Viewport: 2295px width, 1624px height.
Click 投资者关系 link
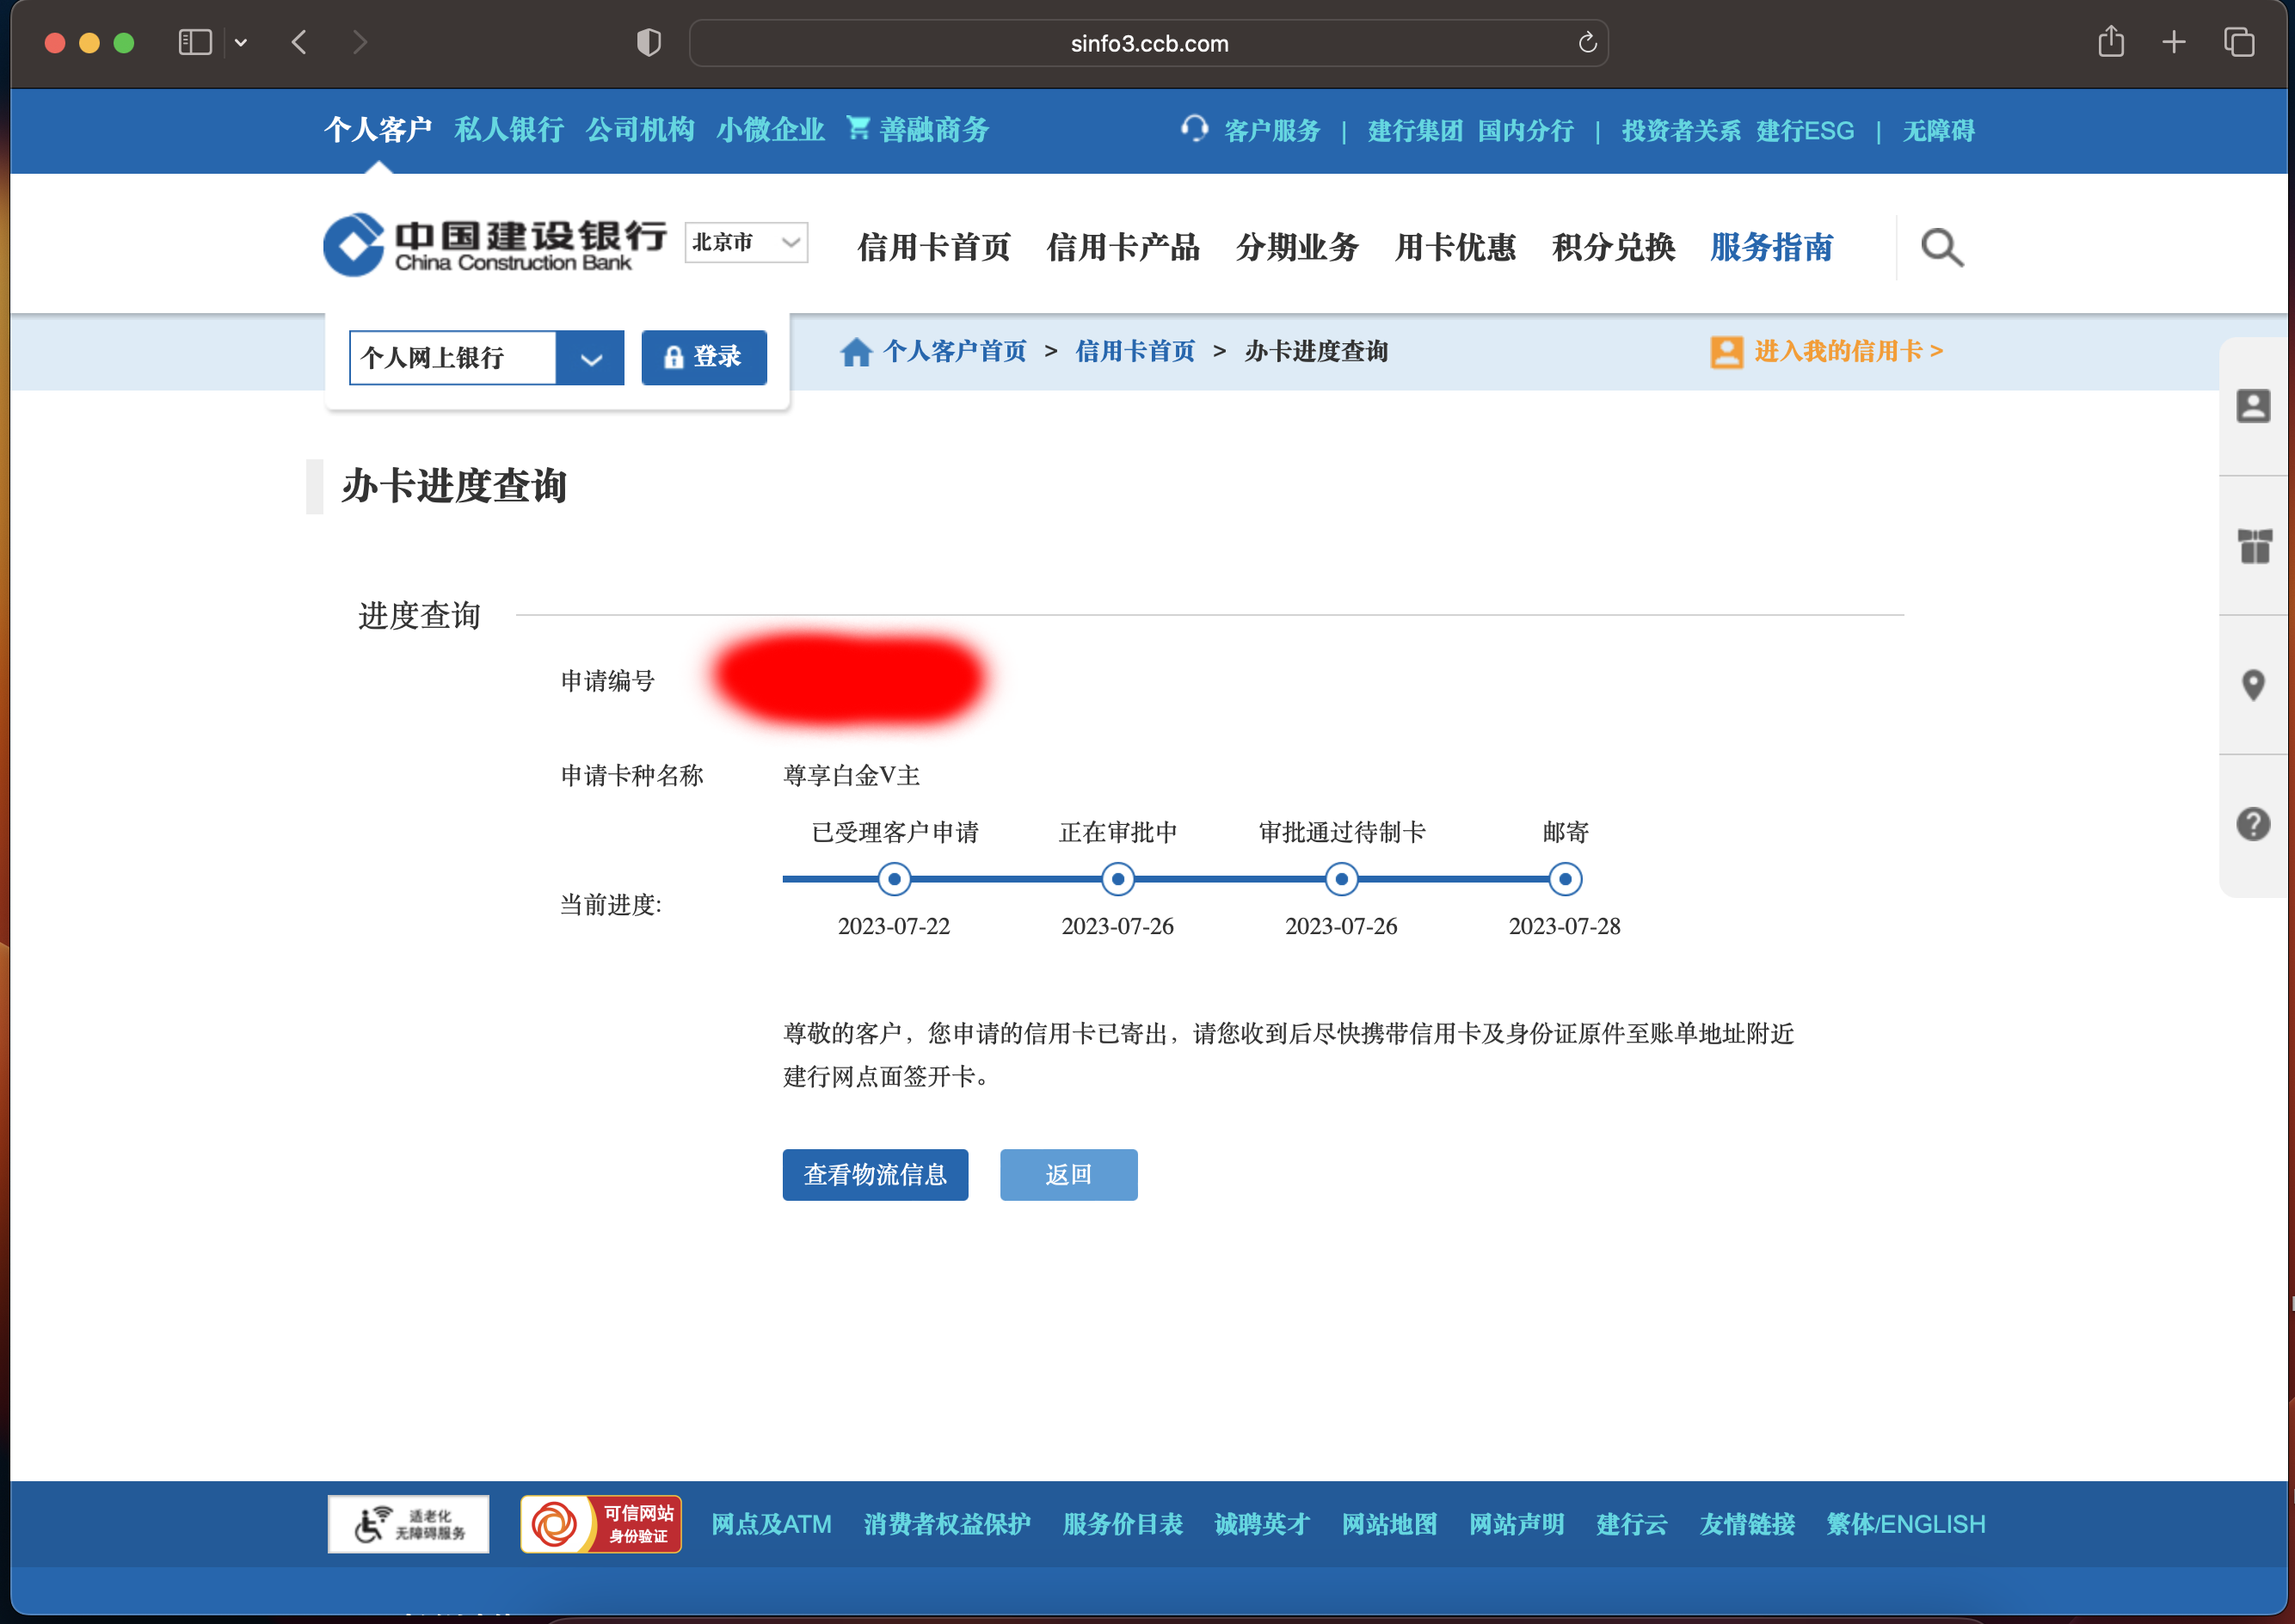click(1681, 130)
